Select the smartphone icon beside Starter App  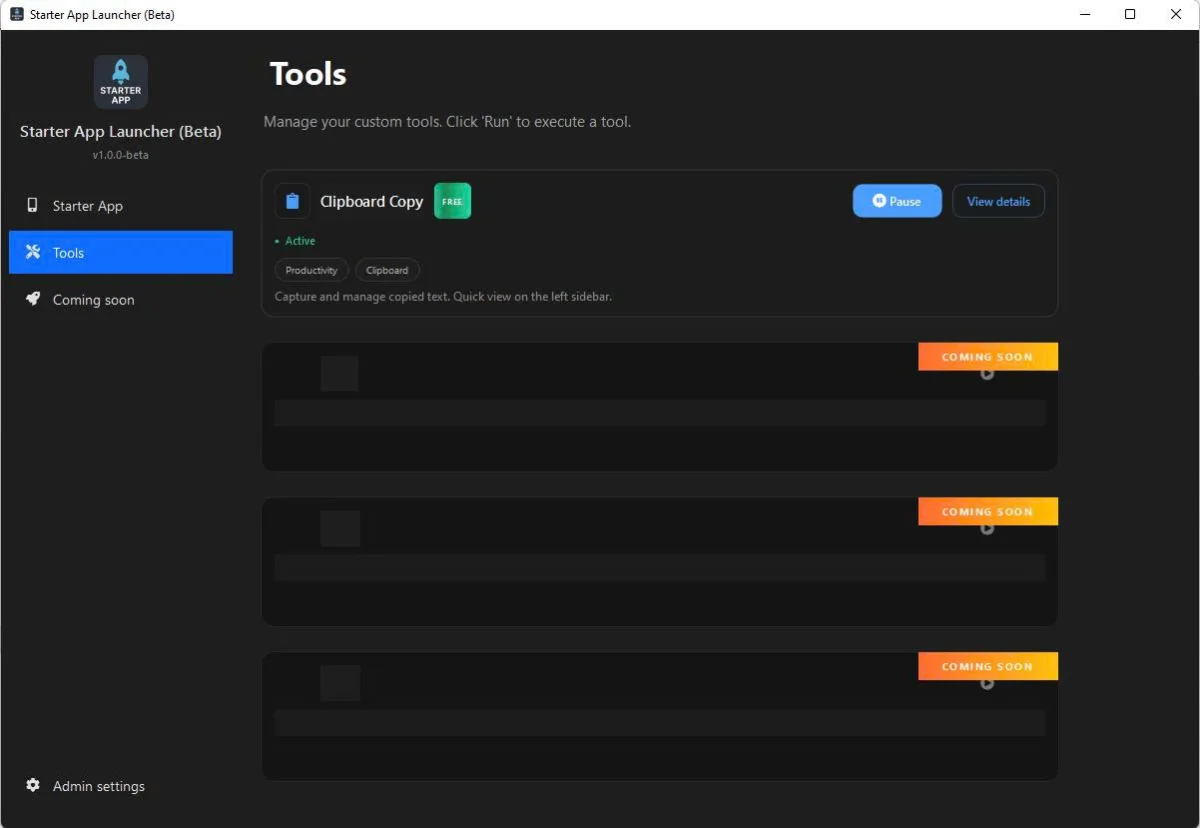pos(33,206)
